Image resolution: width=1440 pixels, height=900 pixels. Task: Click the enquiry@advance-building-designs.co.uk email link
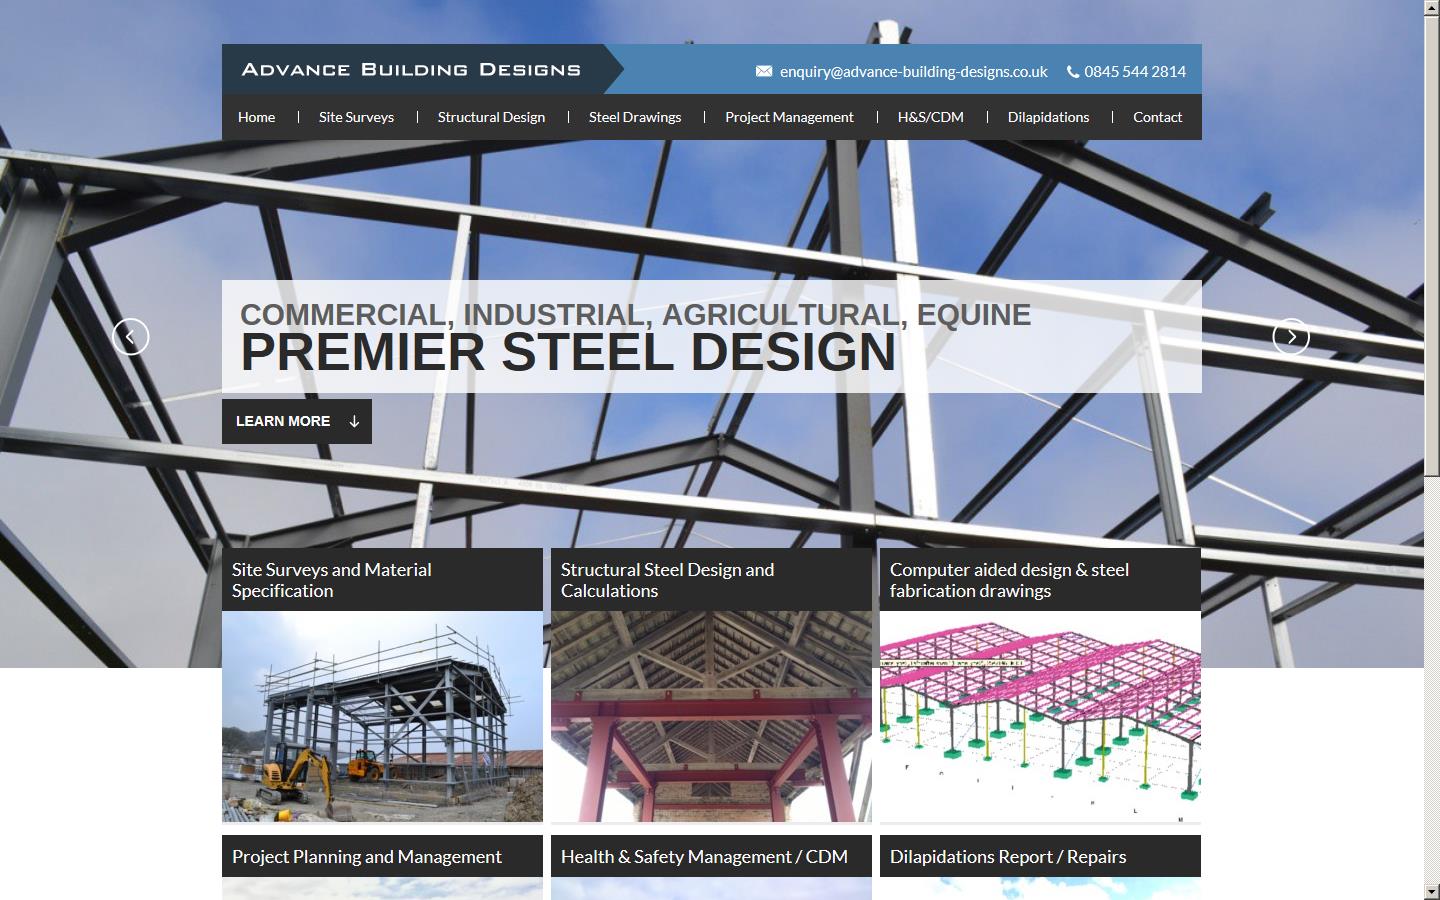tap(912, 71)
